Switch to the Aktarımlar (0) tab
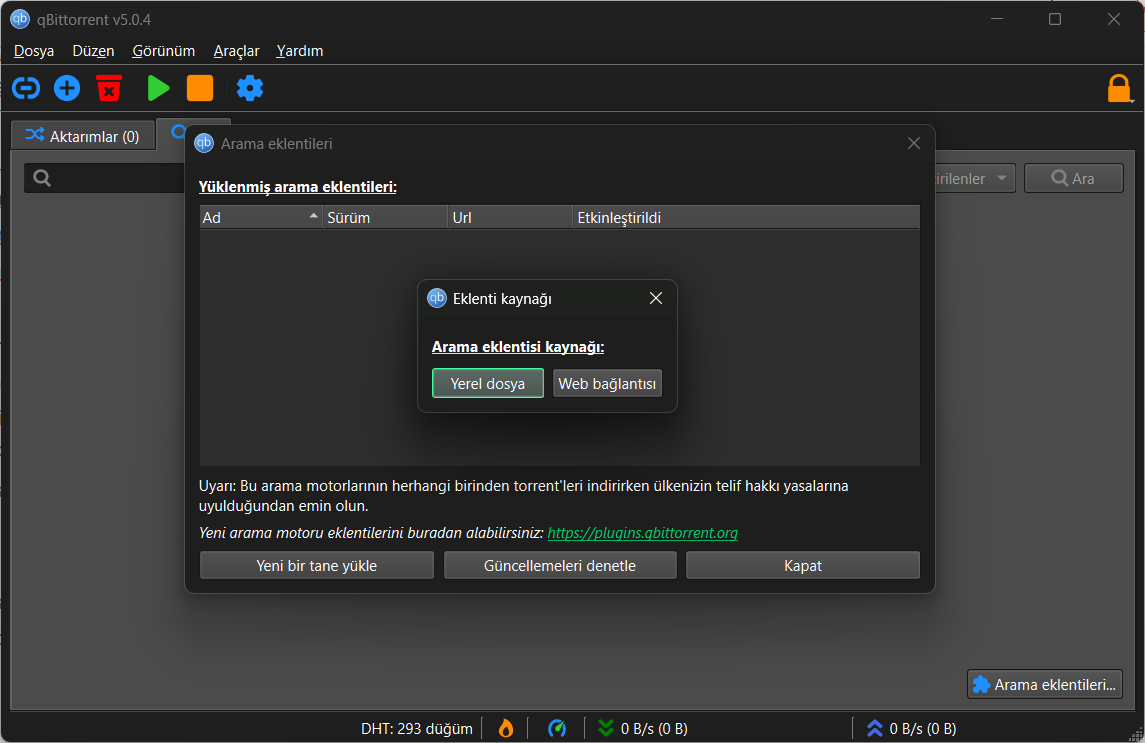 83,136
